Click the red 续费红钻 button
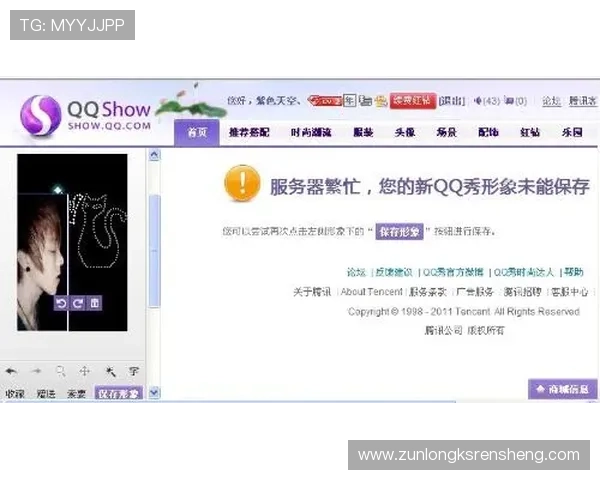 (413, 101)
